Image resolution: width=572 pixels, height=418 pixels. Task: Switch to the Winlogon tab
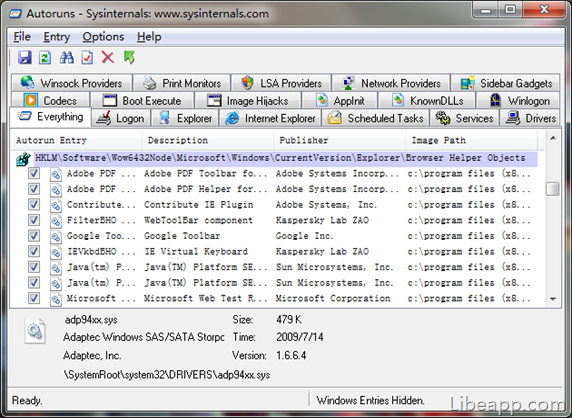pos(518,100)
